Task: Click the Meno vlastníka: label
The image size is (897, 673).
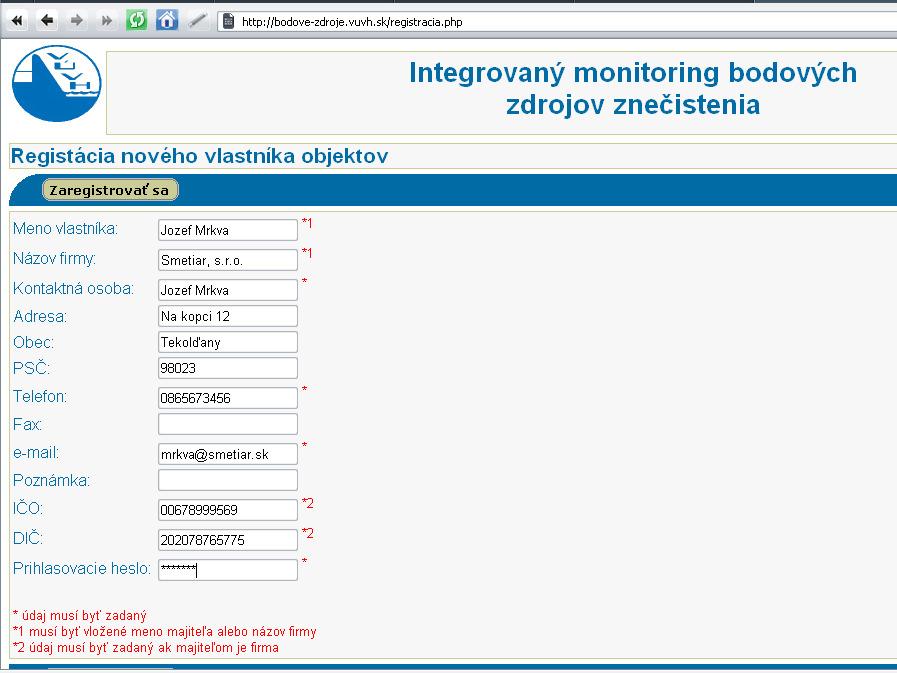Action: coord(65,229)
